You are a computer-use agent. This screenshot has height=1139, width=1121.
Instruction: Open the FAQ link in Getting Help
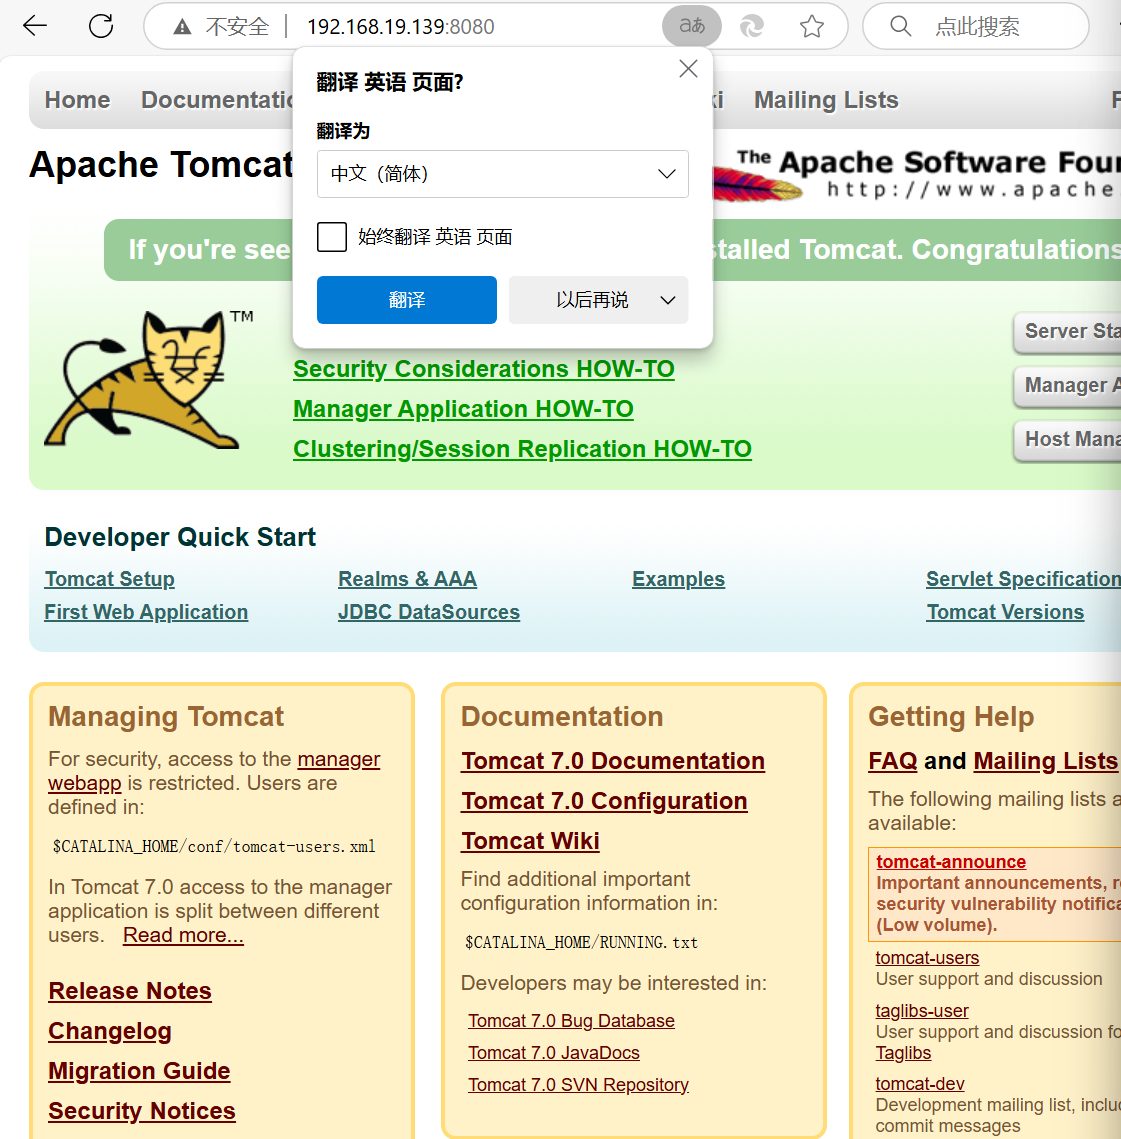[893, 761]
